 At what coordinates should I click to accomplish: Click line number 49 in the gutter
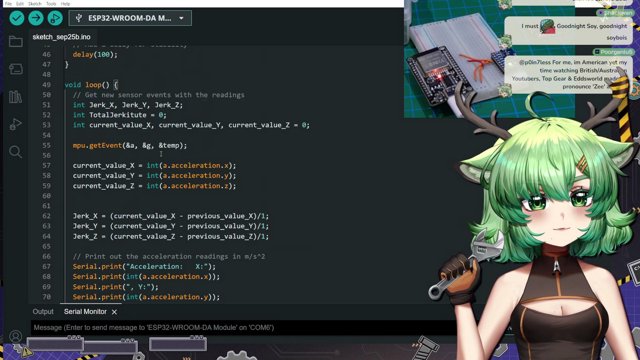46,85
